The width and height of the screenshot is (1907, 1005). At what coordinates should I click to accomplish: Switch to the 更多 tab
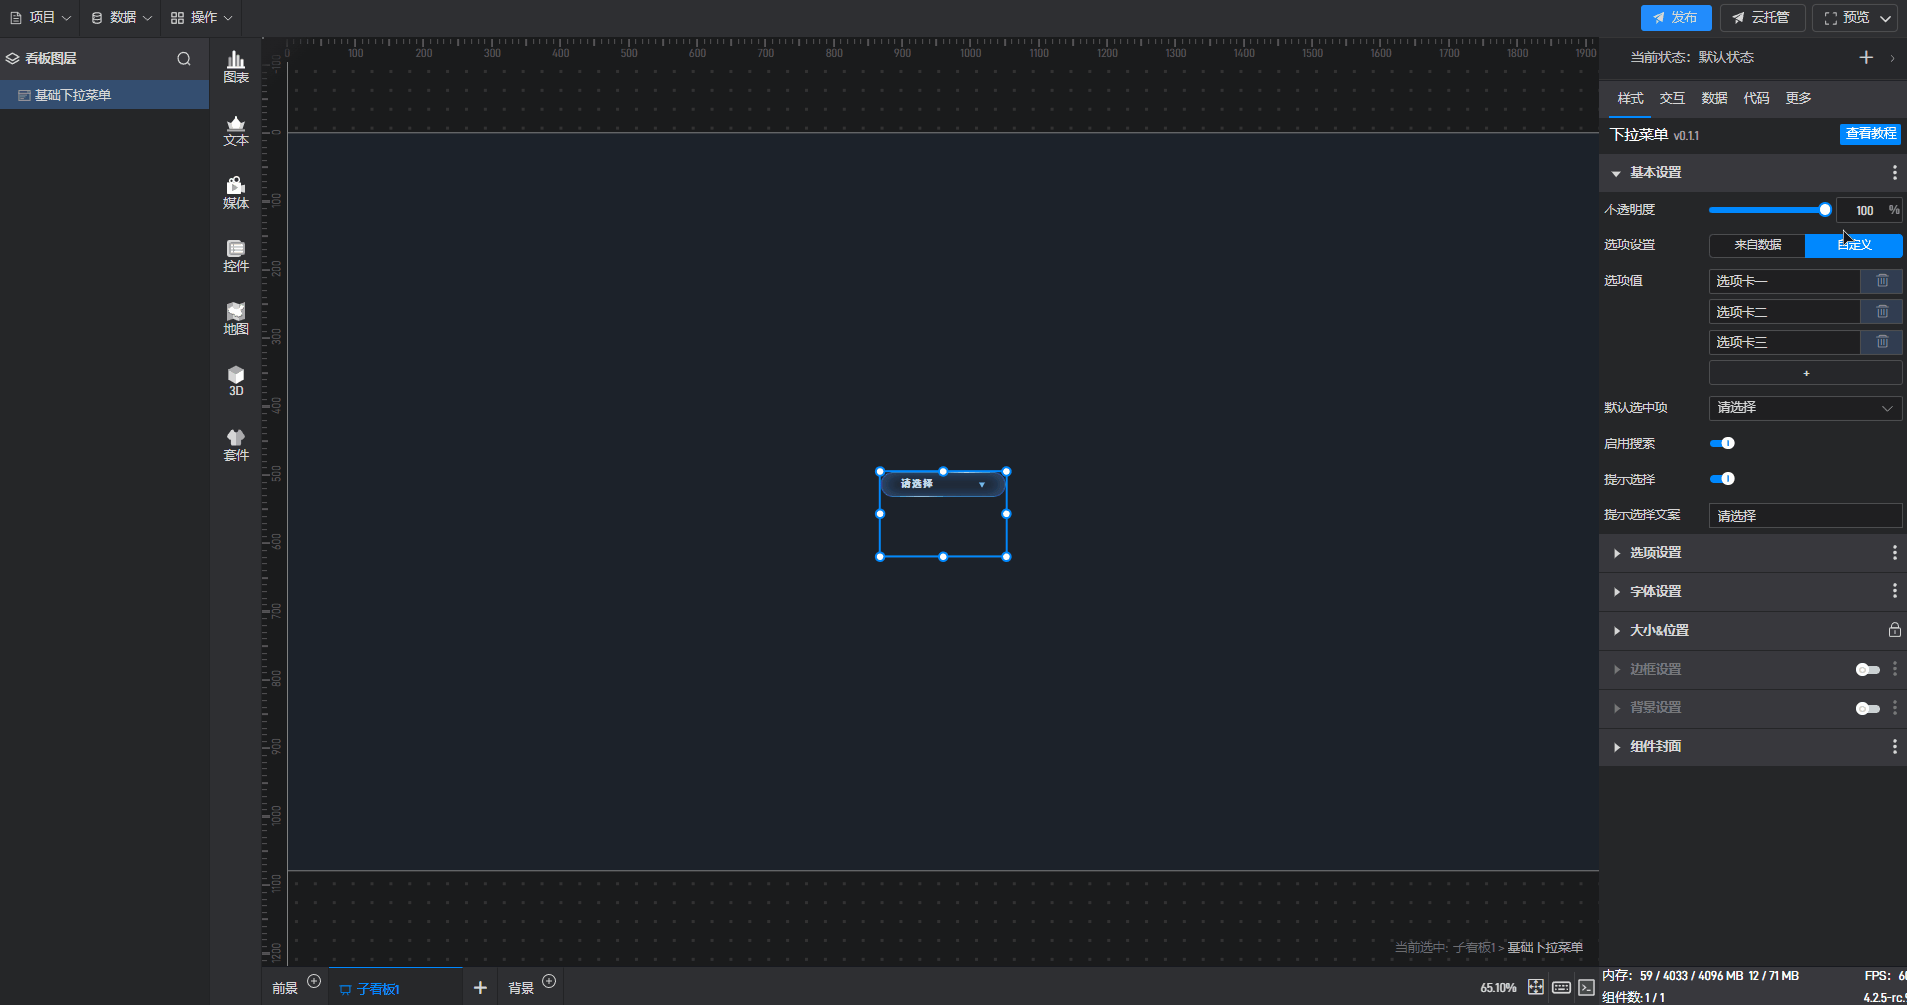1798,98
